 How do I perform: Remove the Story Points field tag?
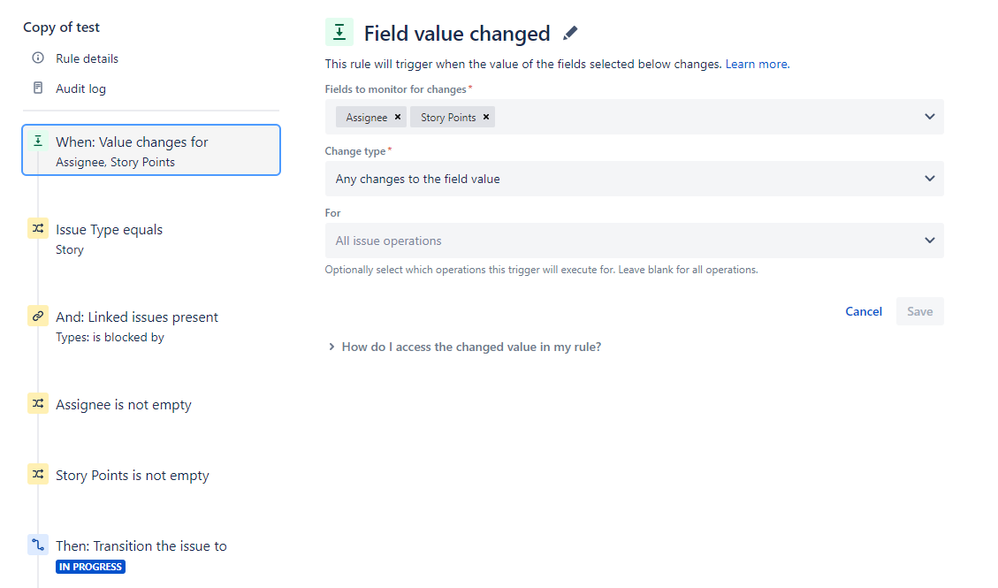click(x=486, y=117)
